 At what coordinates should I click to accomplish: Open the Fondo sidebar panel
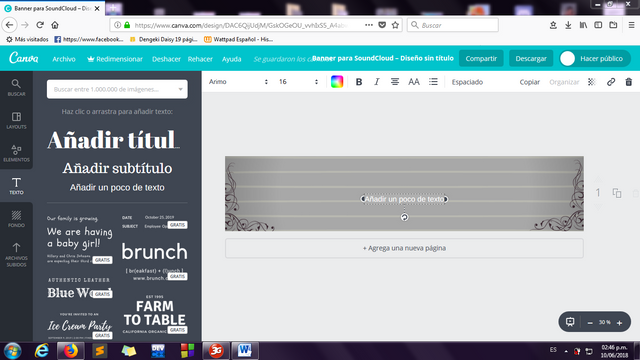(x=16, y=219)
